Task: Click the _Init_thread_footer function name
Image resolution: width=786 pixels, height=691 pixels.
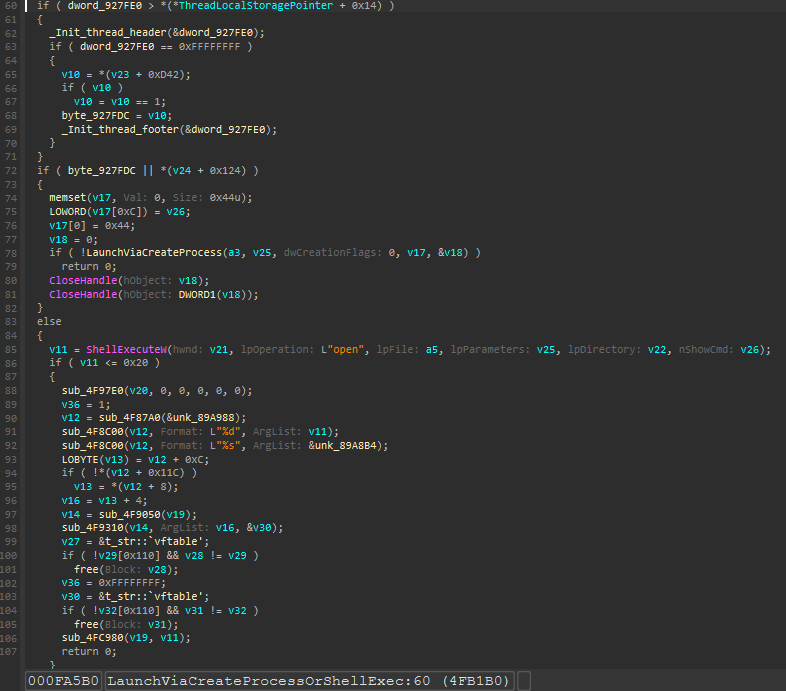Action: (120, 130)
